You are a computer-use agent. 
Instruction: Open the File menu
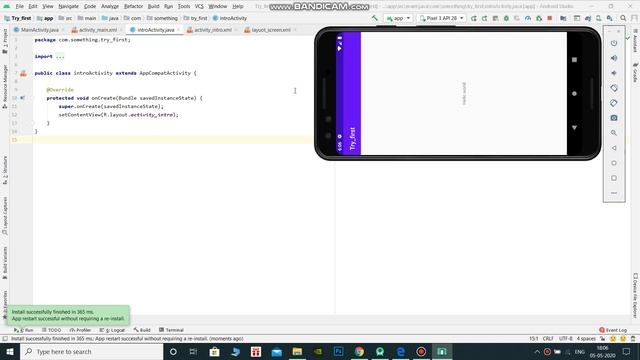(20, 7)
